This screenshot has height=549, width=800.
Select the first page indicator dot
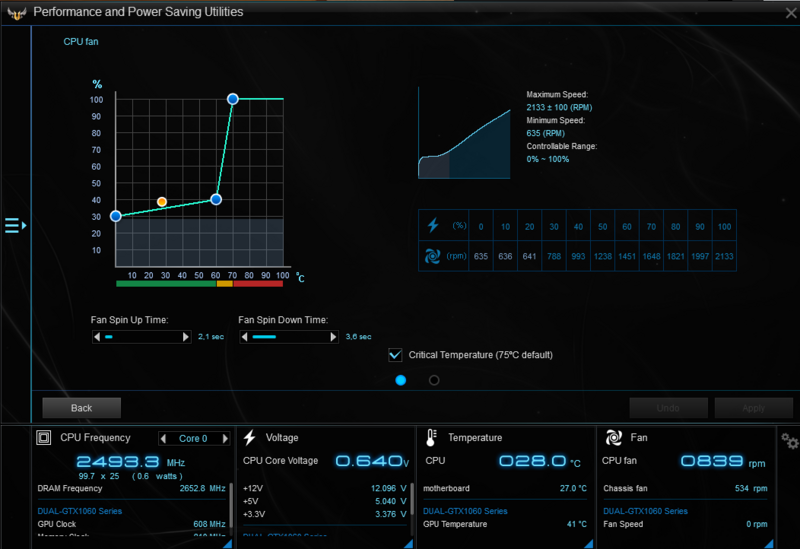(x=401, y=380)
